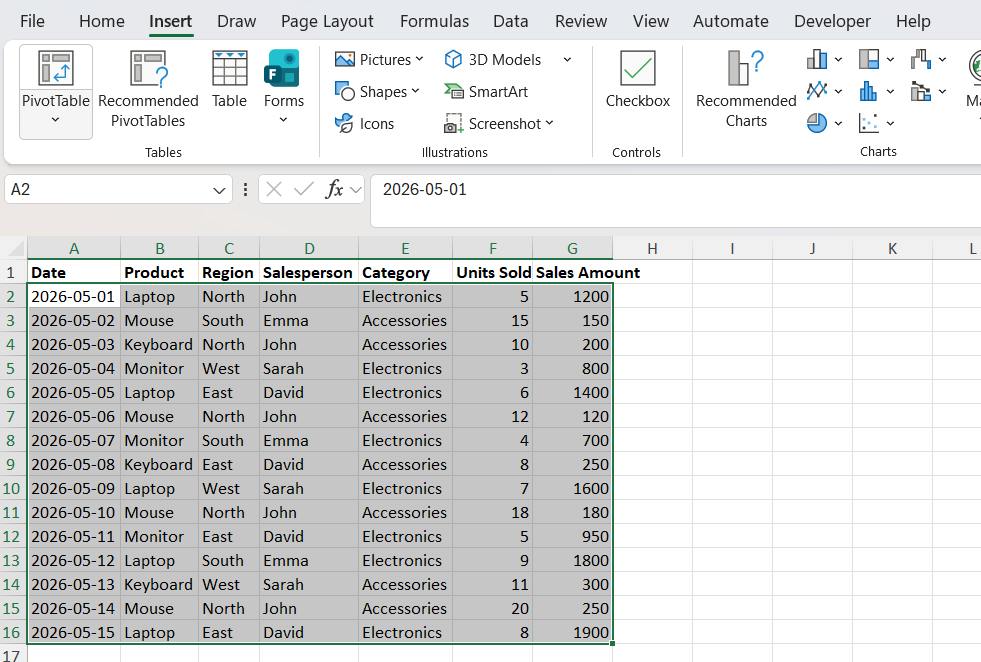The image size is (981, 662).
Task: Open the Screenshot dropdown chevron
Action: [549, 123]
